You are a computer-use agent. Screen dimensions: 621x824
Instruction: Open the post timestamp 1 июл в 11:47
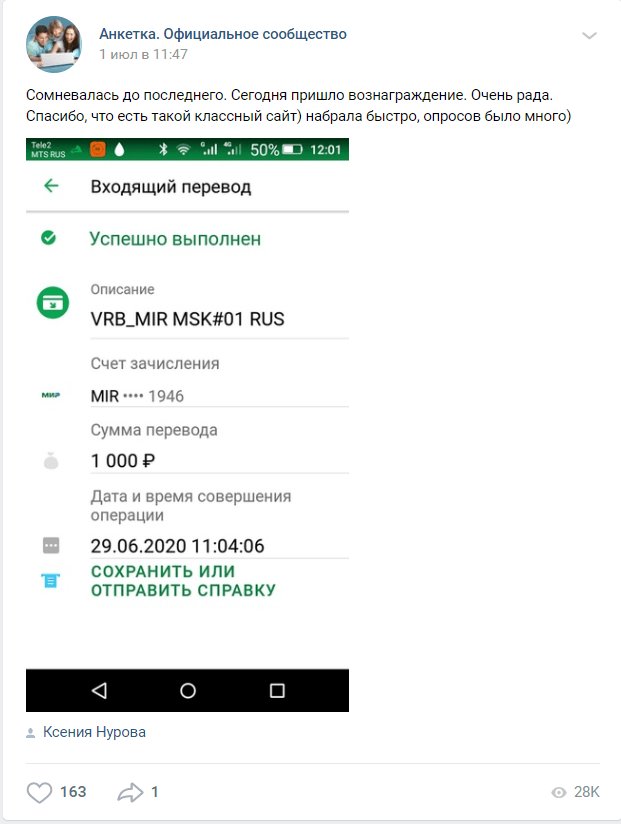point(143,54)
